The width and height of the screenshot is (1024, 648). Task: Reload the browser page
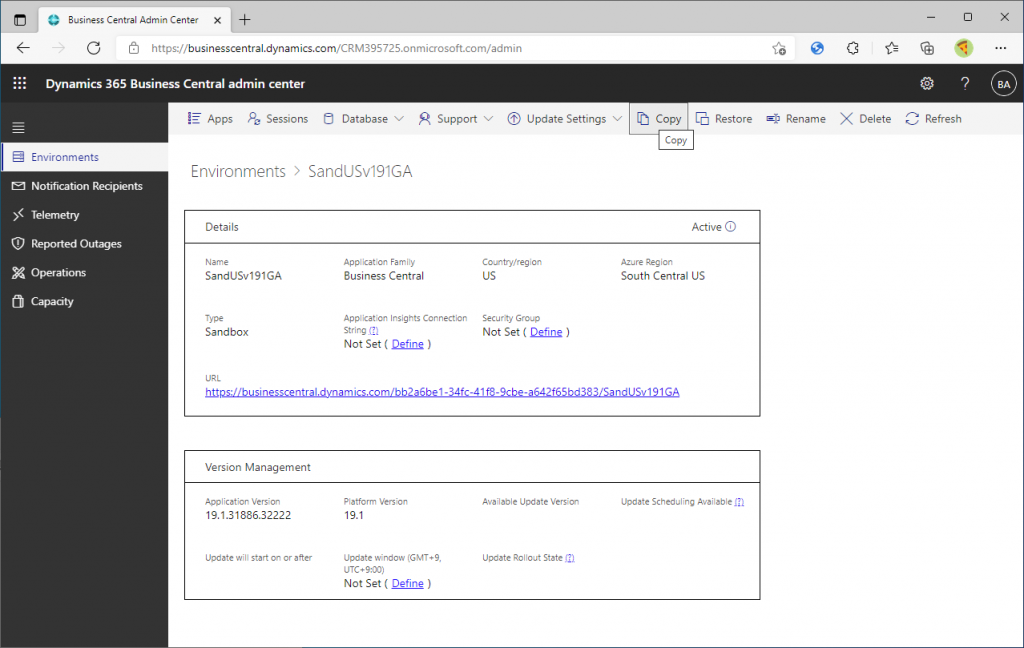click(94, 48)
